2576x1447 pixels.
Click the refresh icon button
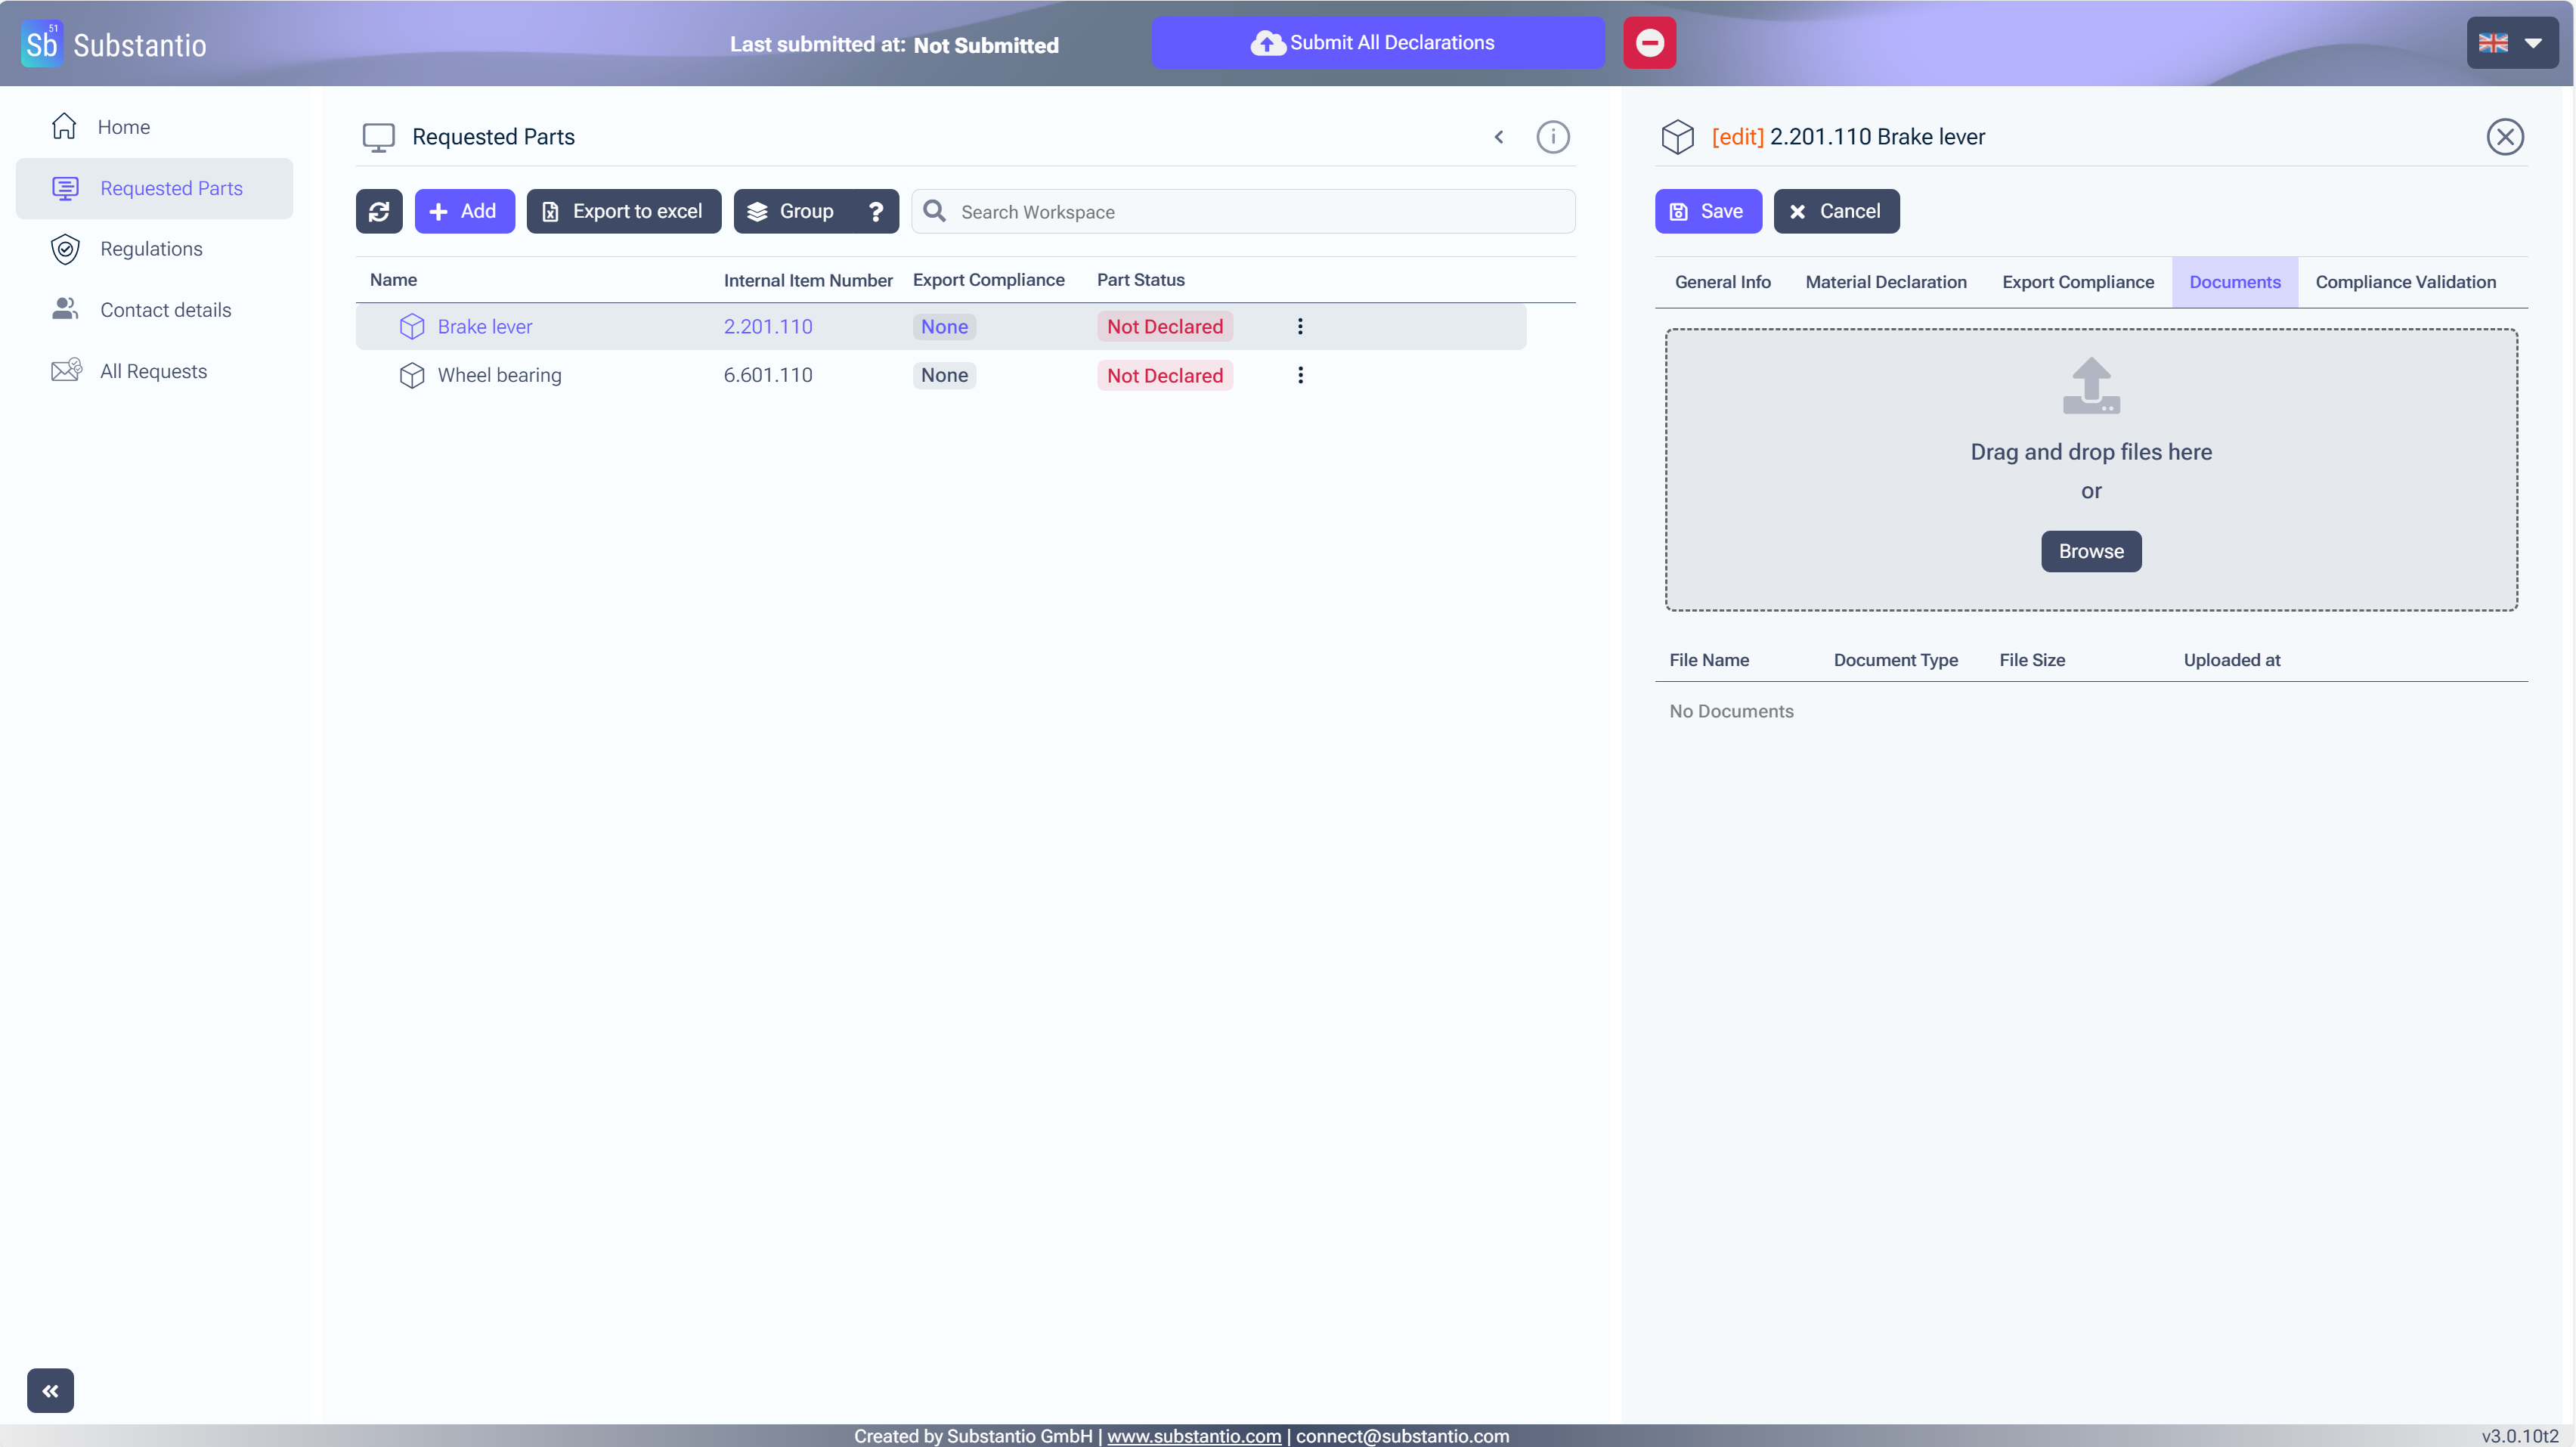coord(379,211)
